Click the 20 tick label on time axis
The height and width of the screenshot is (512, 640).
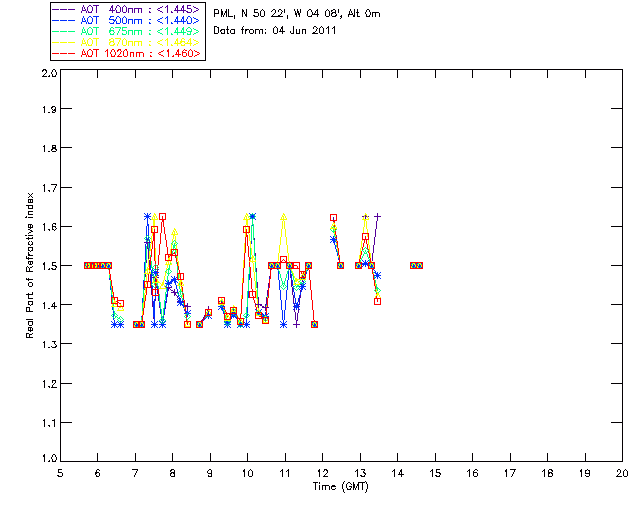point(622,473)
